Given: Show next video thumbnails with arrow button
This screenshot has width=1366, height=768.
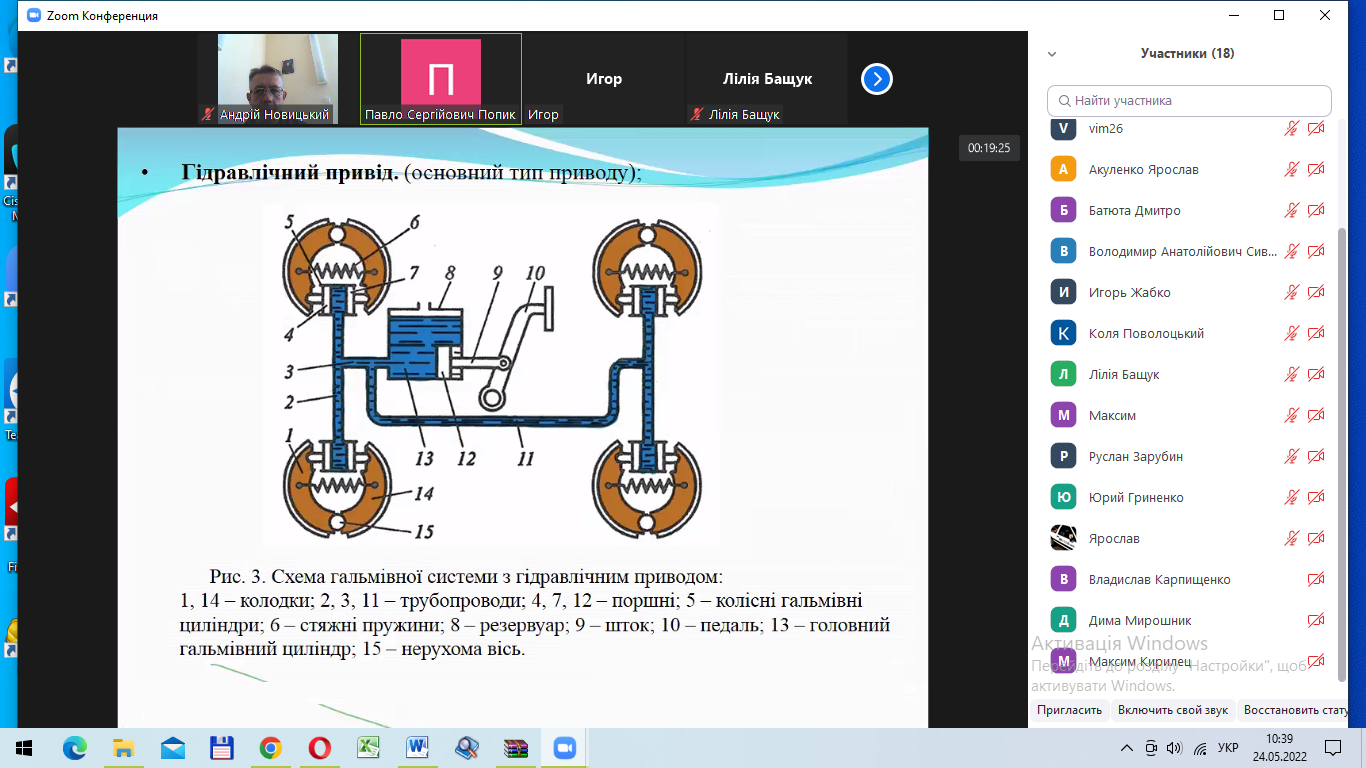Looking at the screenshot, I should pyautogui.click(x=877, y=78).
